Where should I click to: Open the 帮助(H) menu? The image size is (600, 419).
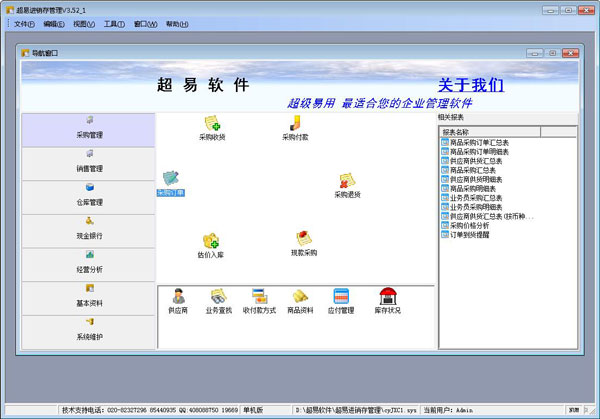[176, 23]
